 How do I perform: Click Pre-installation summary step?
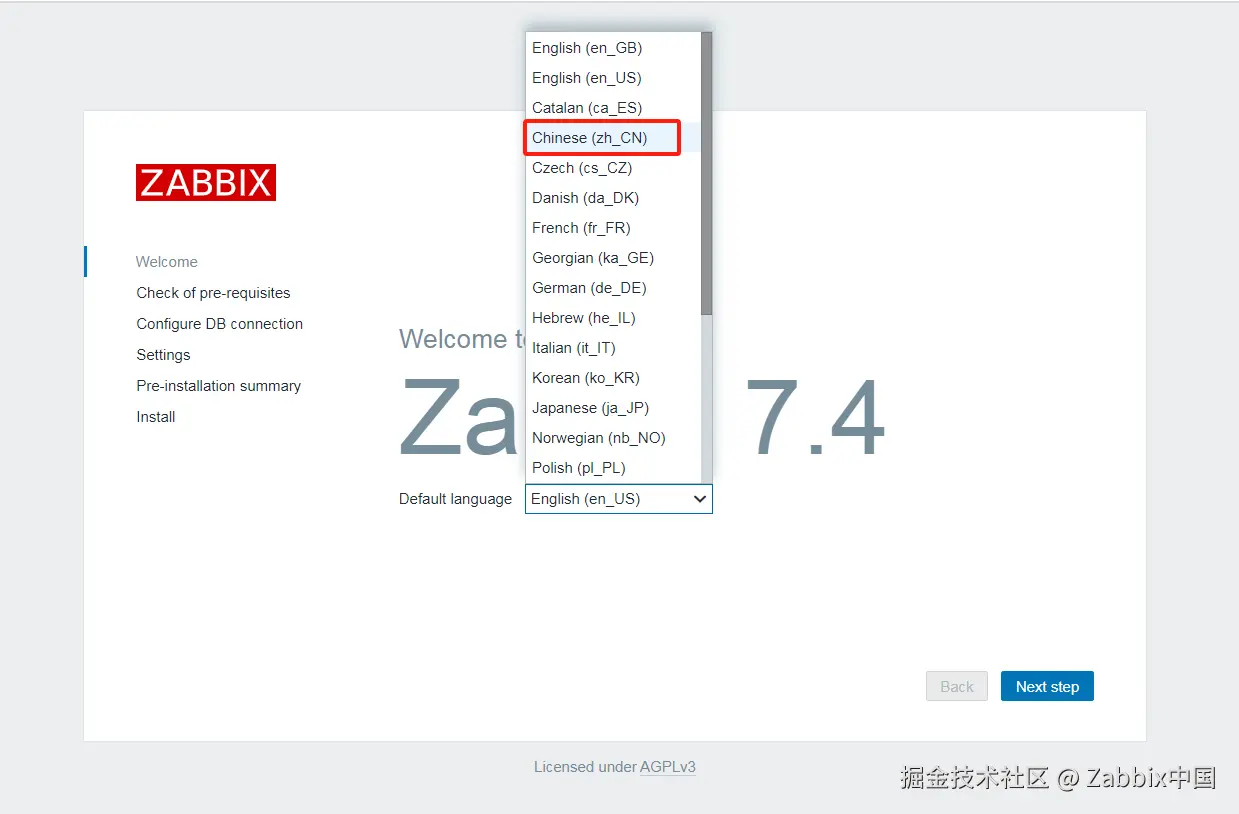[x=219, y=386]
